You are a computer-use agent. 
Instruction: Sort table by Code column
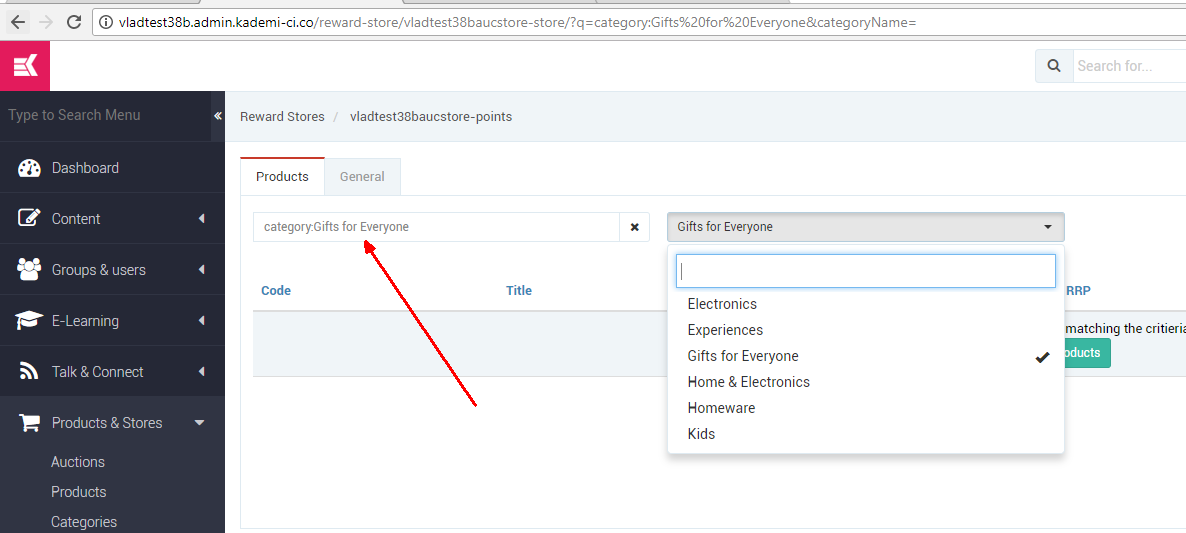[x=276, y=290]
